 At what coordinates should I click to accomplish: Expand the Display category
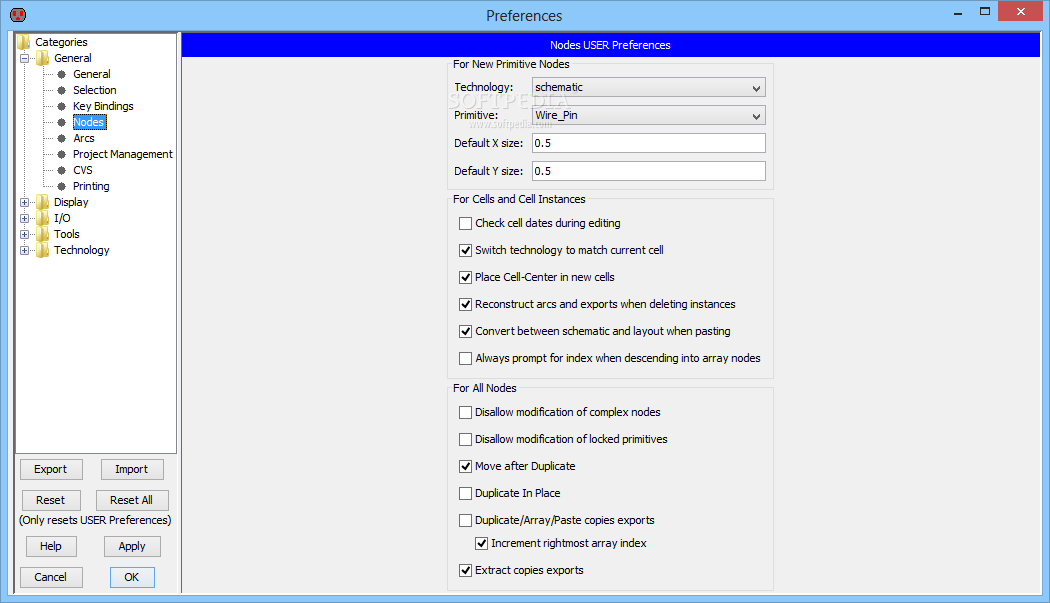[25, 202]
